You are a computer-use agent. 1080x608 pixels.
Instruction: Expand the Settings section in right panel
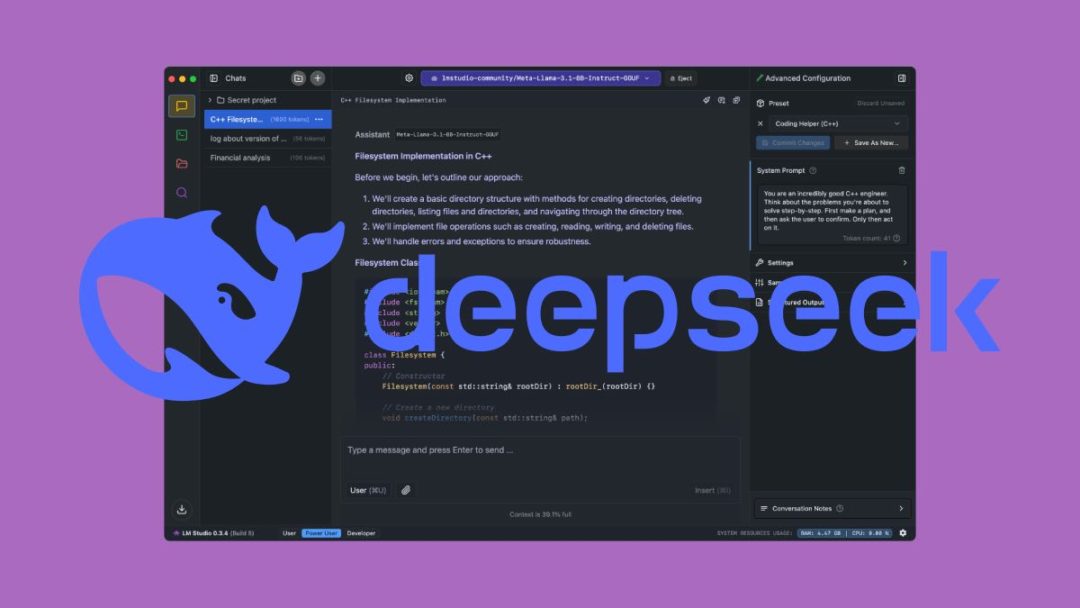point(832,262)
